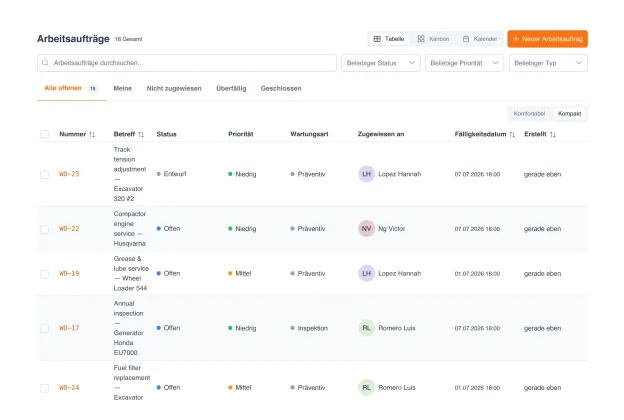Open the Alle offenen tab
This screenshot has height=420, width=624.
coord(71,88)
